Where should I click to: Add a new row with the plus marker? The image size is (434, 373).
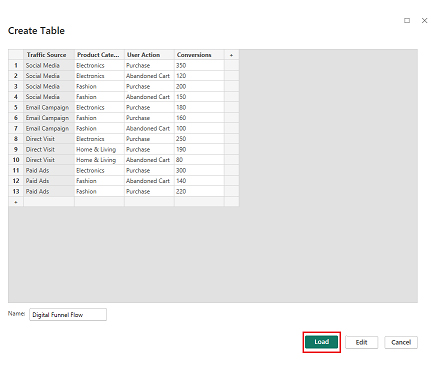16,202
